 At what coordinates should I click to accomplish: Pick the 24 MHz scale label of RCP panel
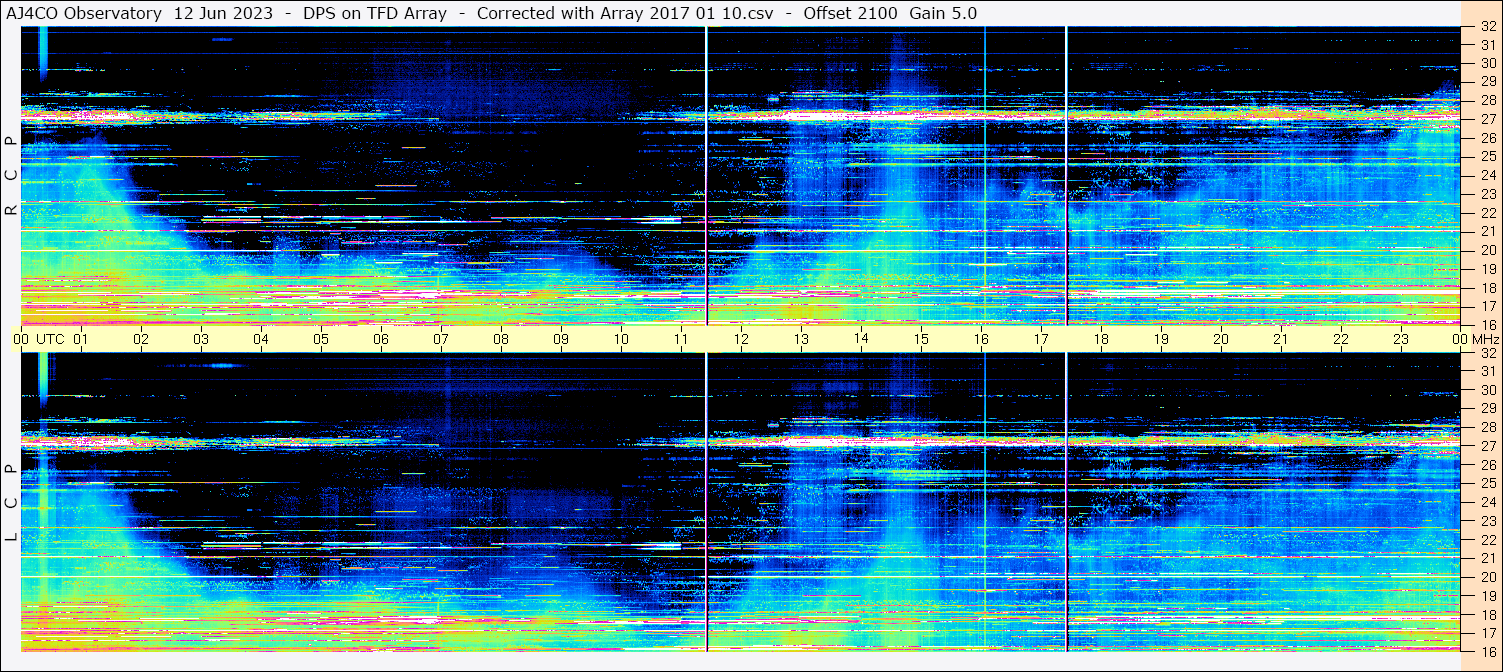click(1487, 176)
